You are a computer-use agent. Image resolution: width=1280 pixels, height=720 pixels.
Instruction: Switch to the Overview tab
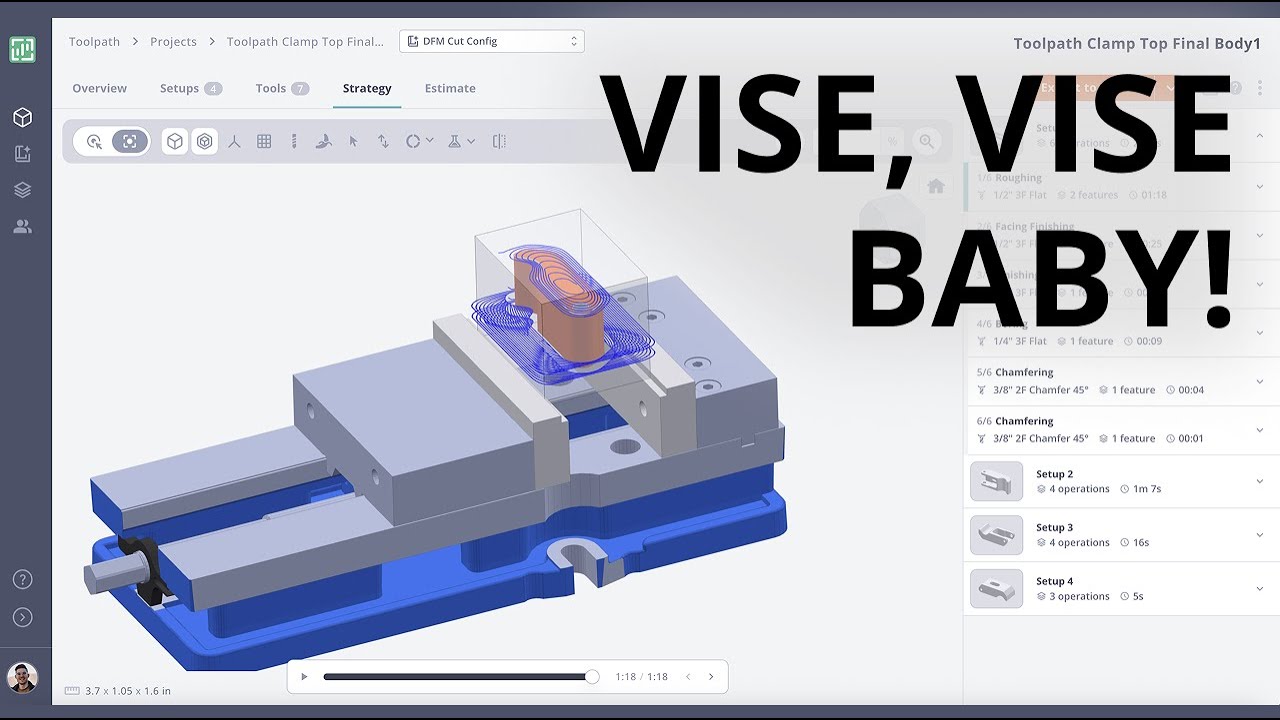point(99,88)
